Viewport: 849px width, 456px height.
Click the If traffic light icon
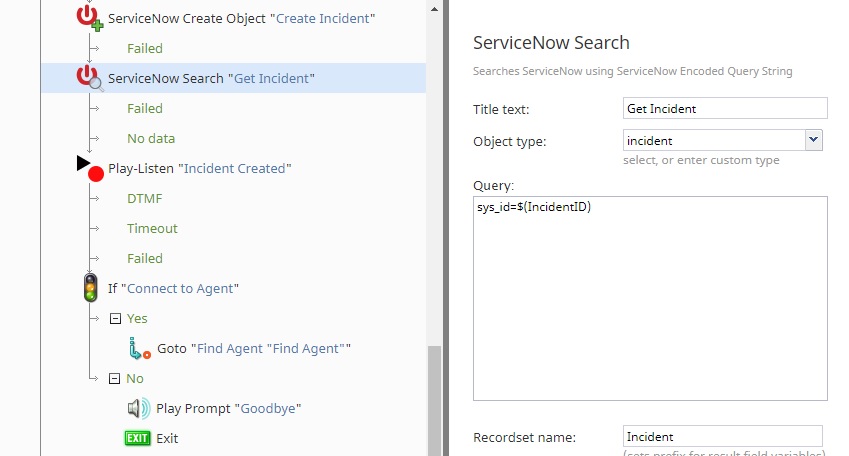pyautogui.click(x=90, y=288)
